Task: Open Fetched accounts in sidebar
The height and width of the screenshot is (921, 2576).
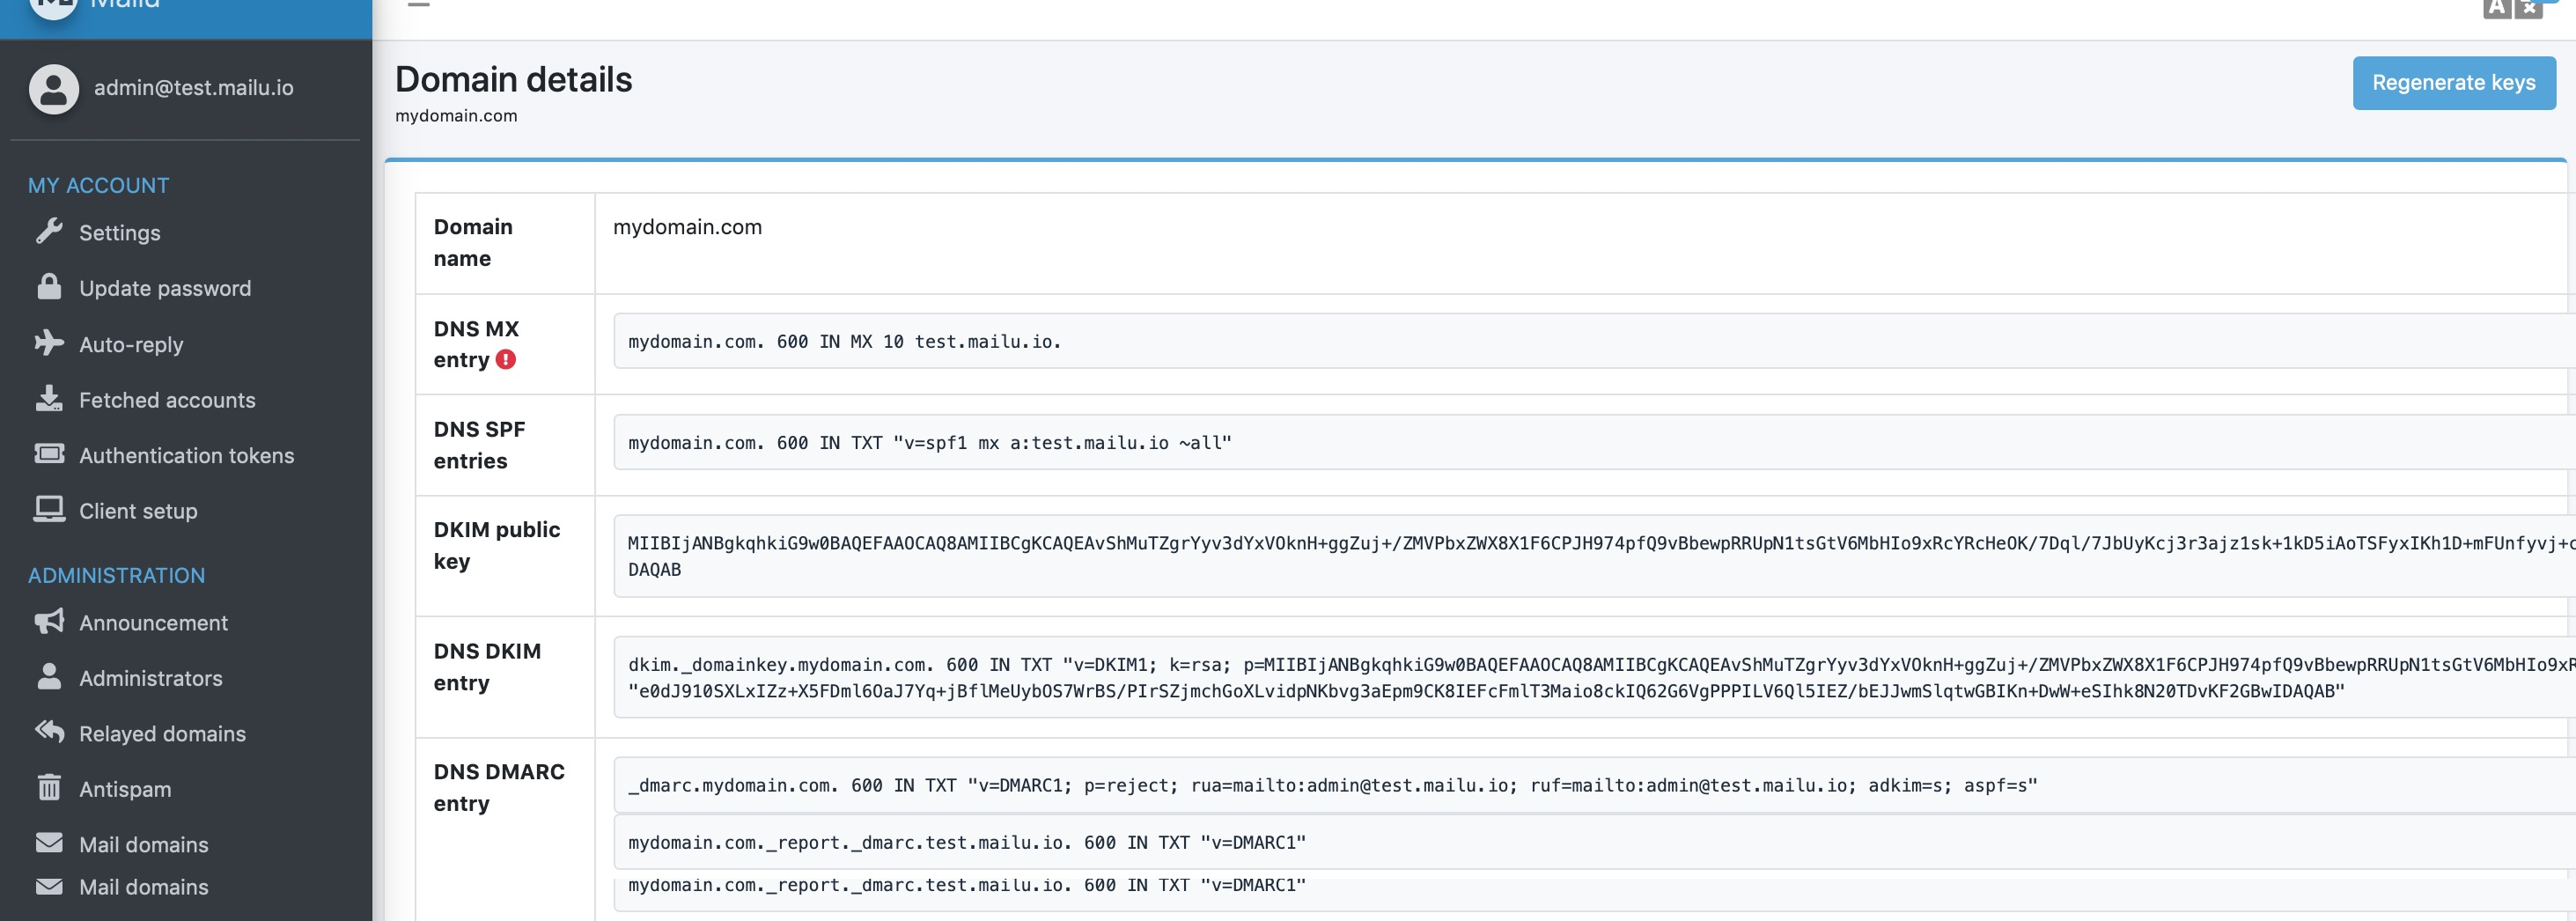Action: [167, 400]
